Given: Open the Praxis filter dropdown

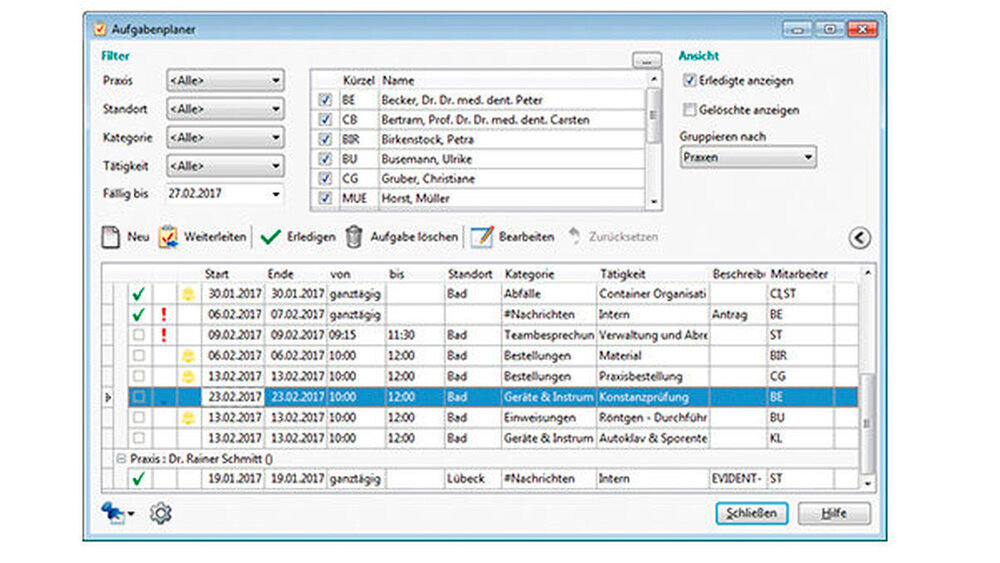Looking at the screenshot, I should coord(224,80).
